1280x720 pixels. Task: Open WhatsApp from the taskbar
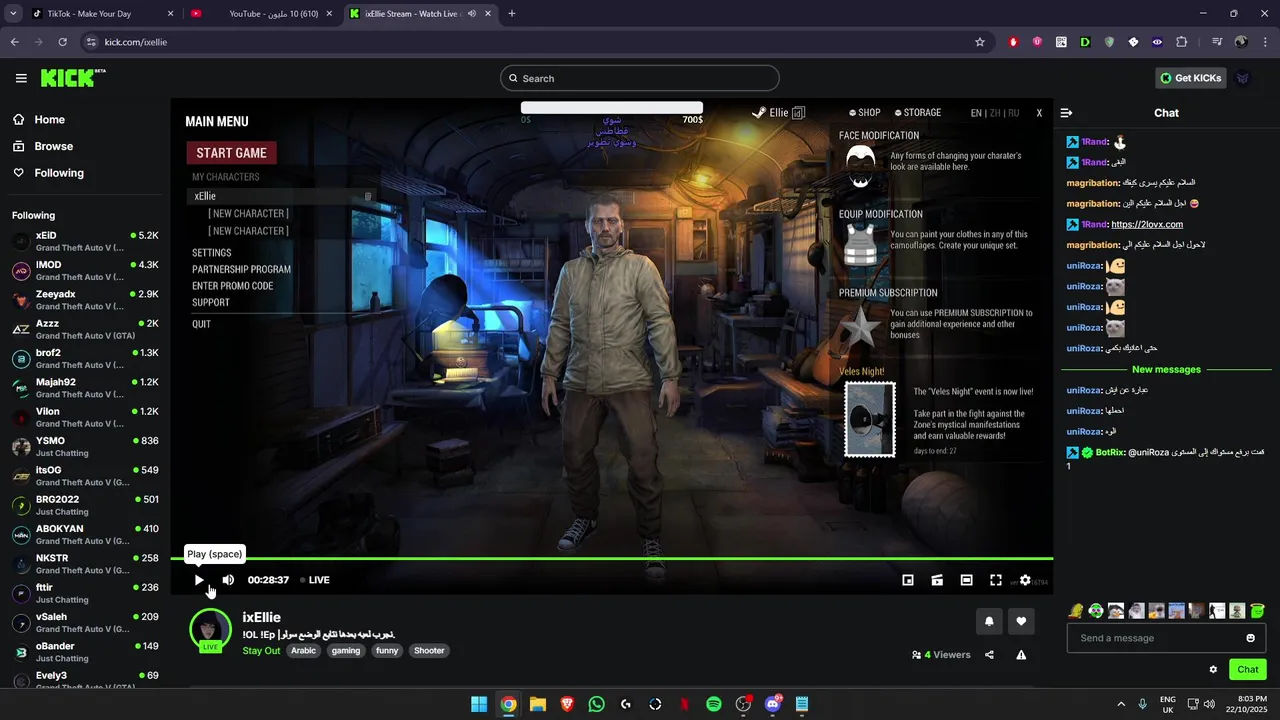(597, 704)
